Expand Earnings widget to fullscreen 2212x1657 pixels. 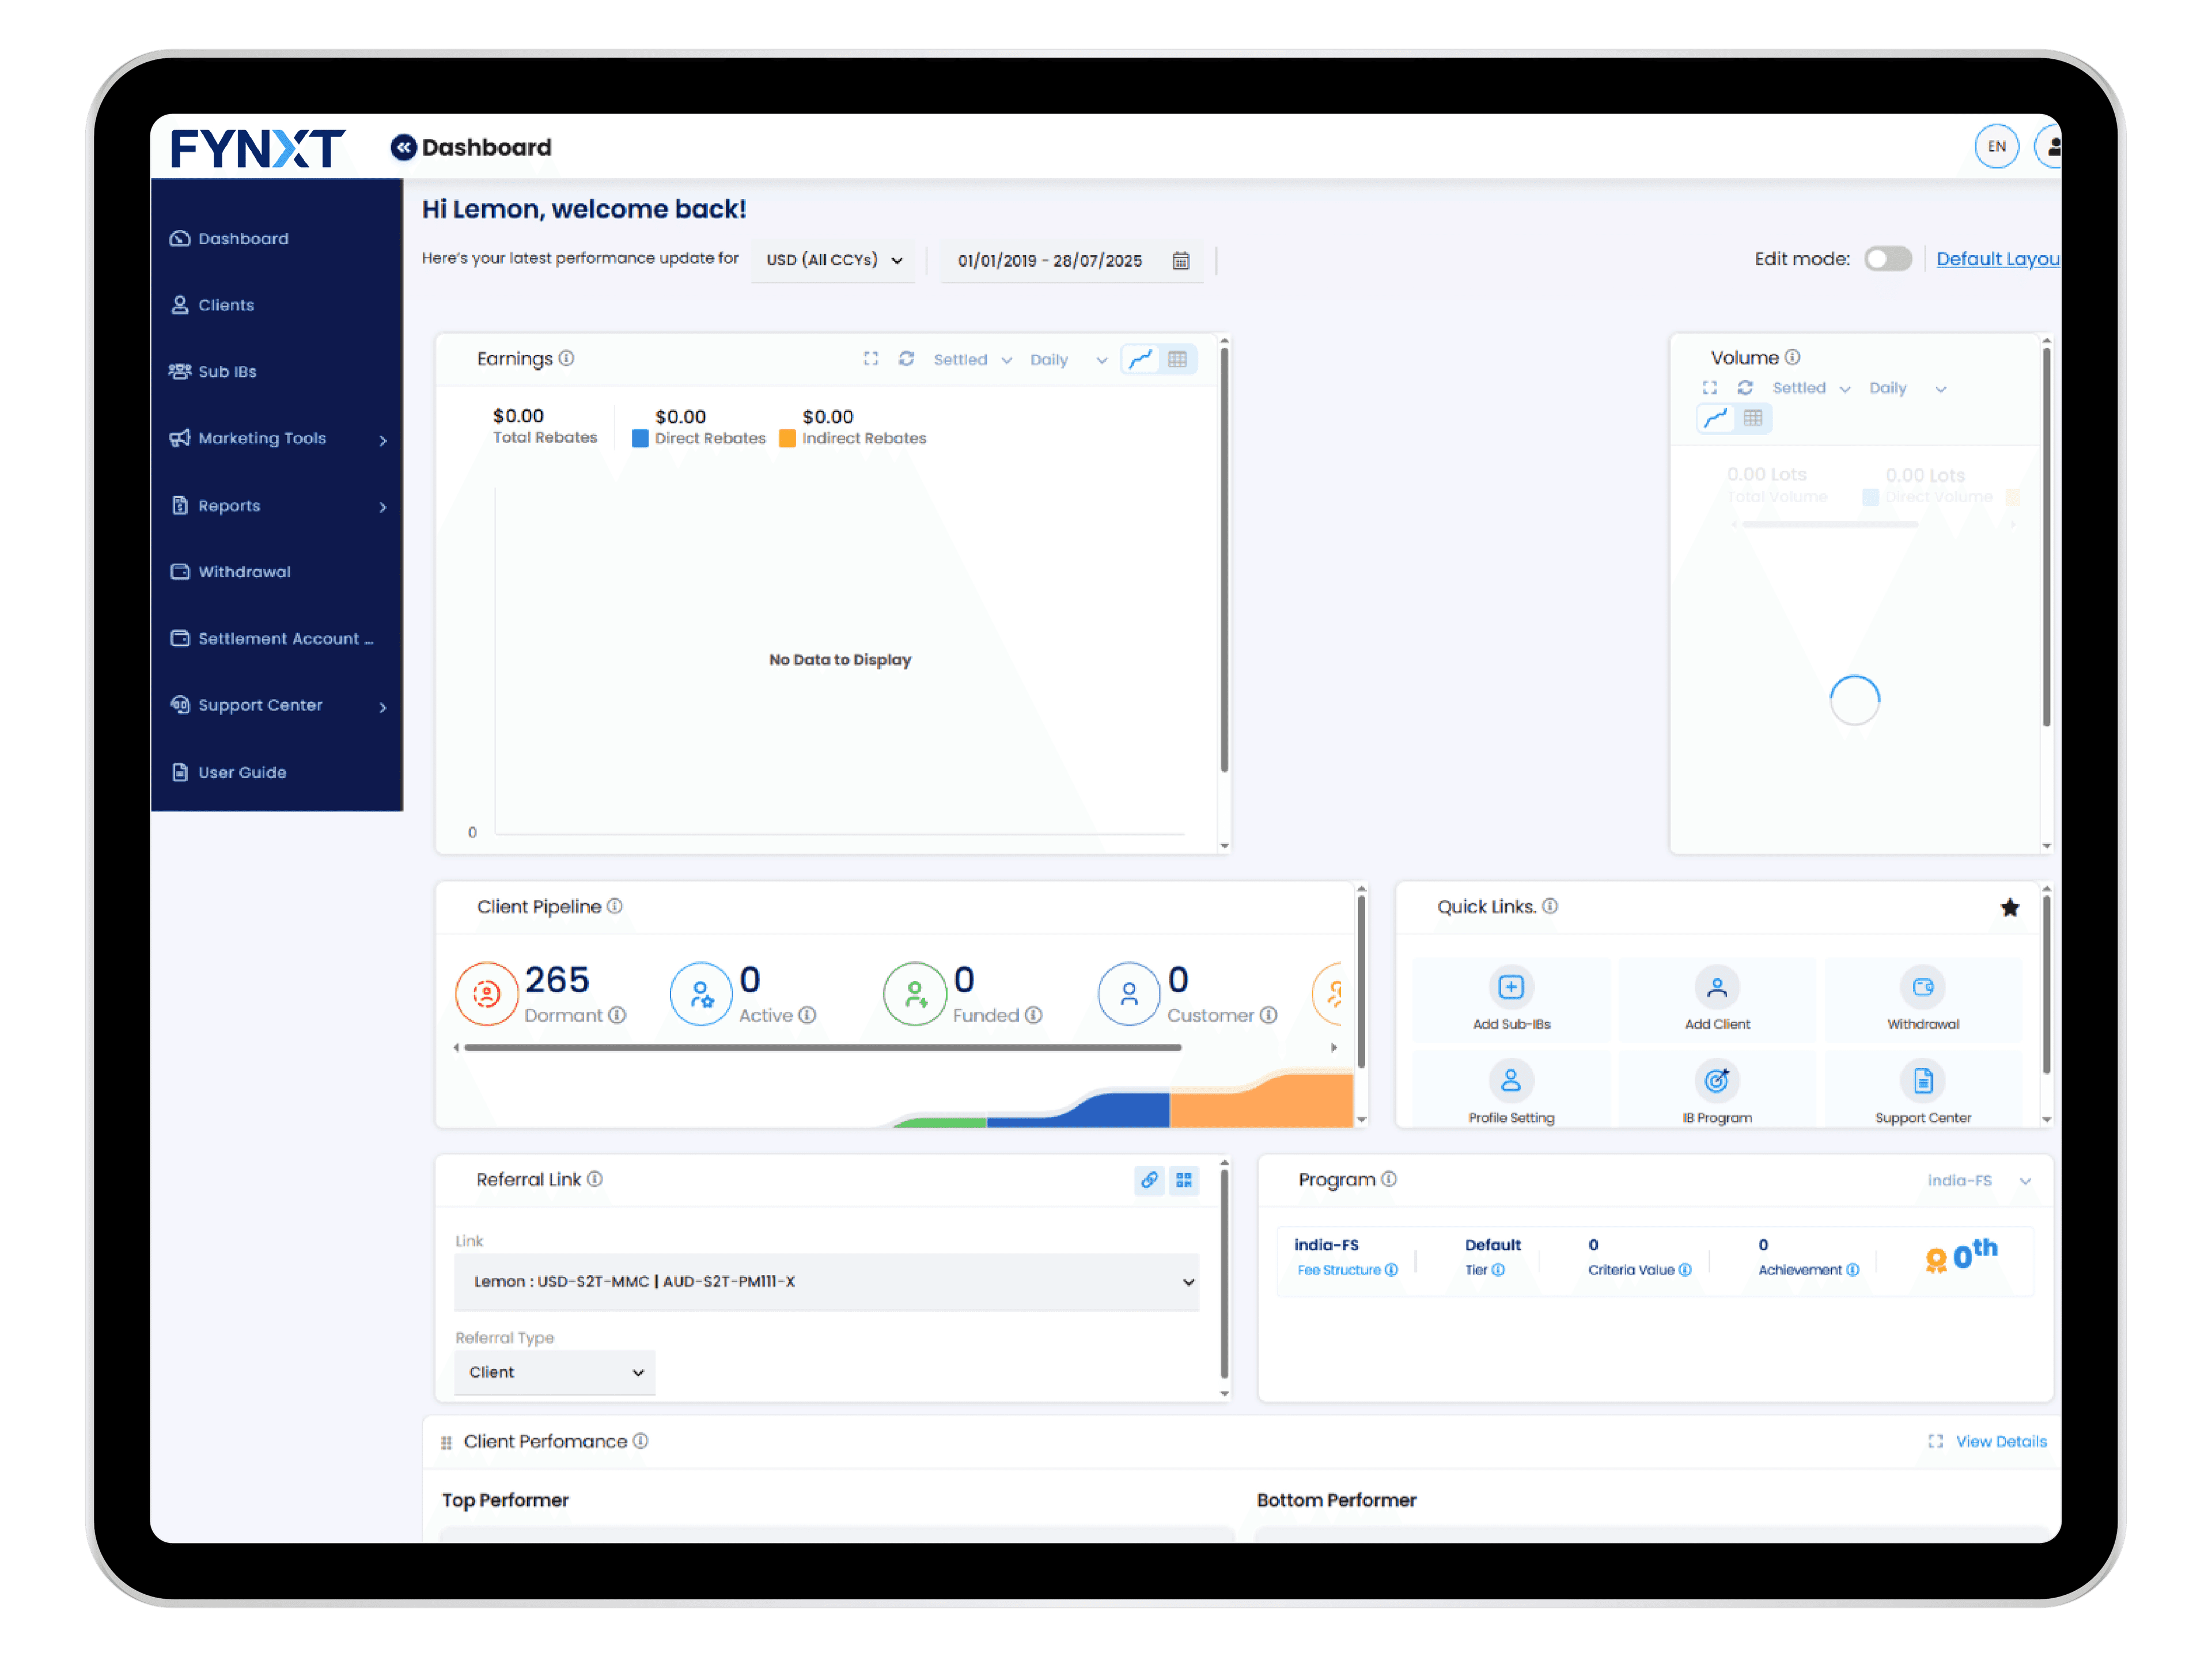click(870, 359)
